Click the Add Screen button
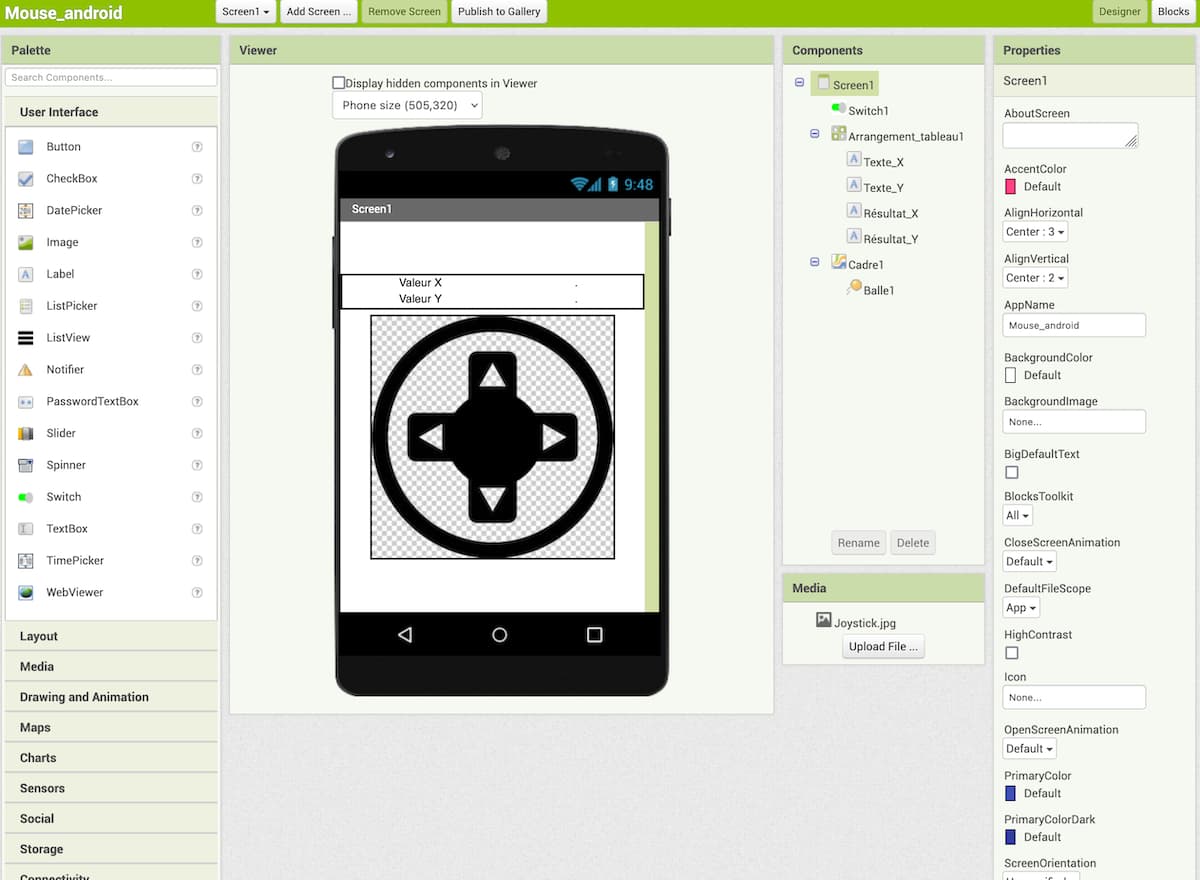 [318, 12]
